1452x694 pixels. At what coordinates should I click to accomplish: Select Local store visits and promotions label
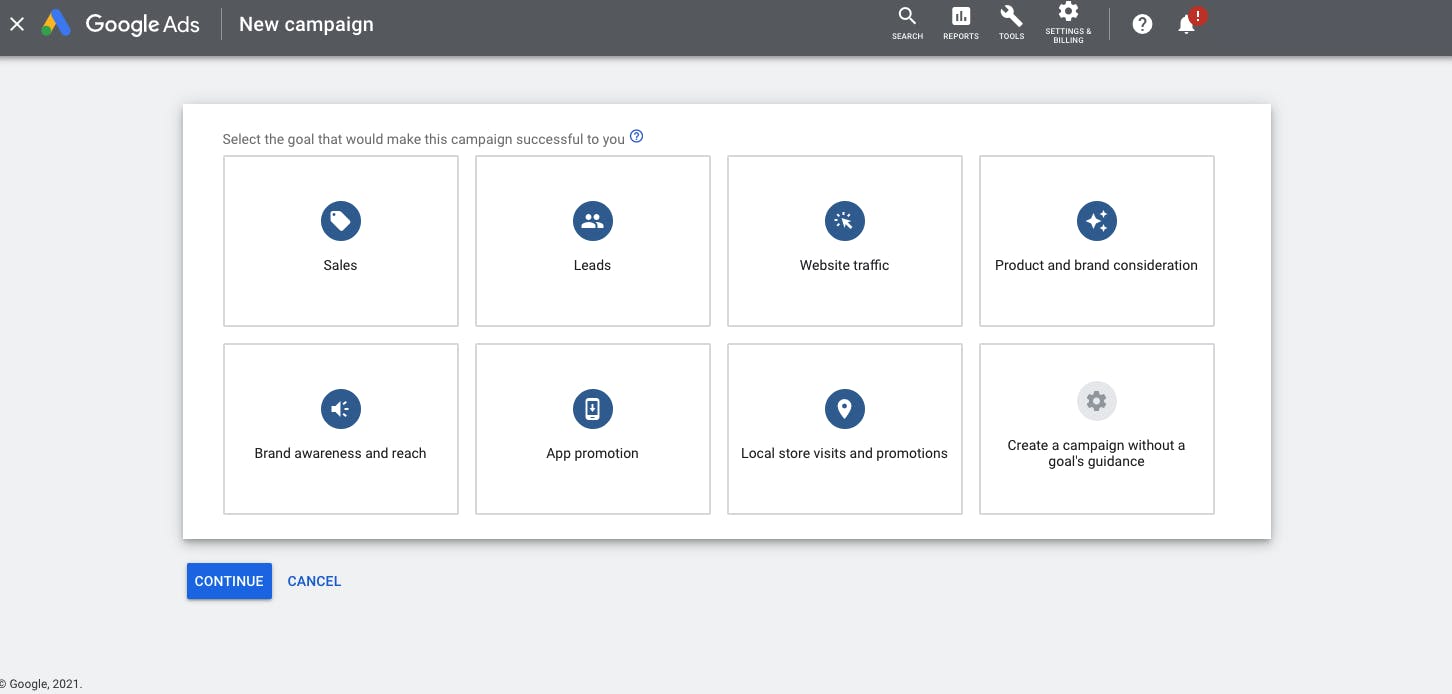(x=844, y=453)
